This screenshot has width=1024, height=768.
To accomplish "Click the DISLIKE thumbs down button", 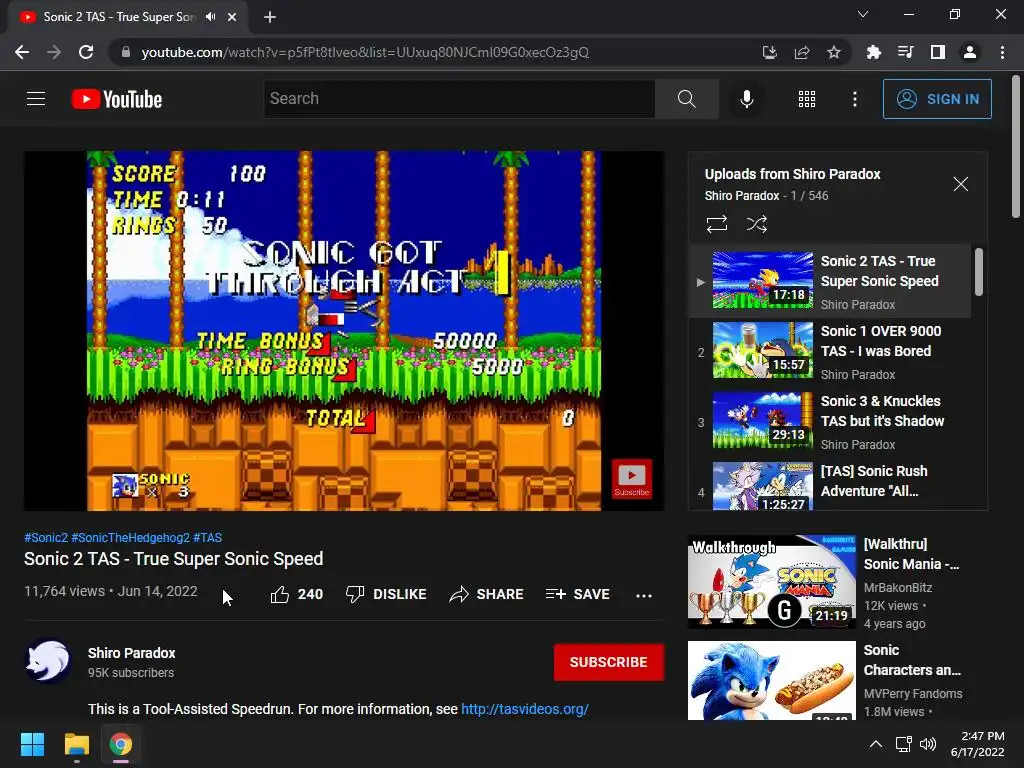I will coord(386,594).
